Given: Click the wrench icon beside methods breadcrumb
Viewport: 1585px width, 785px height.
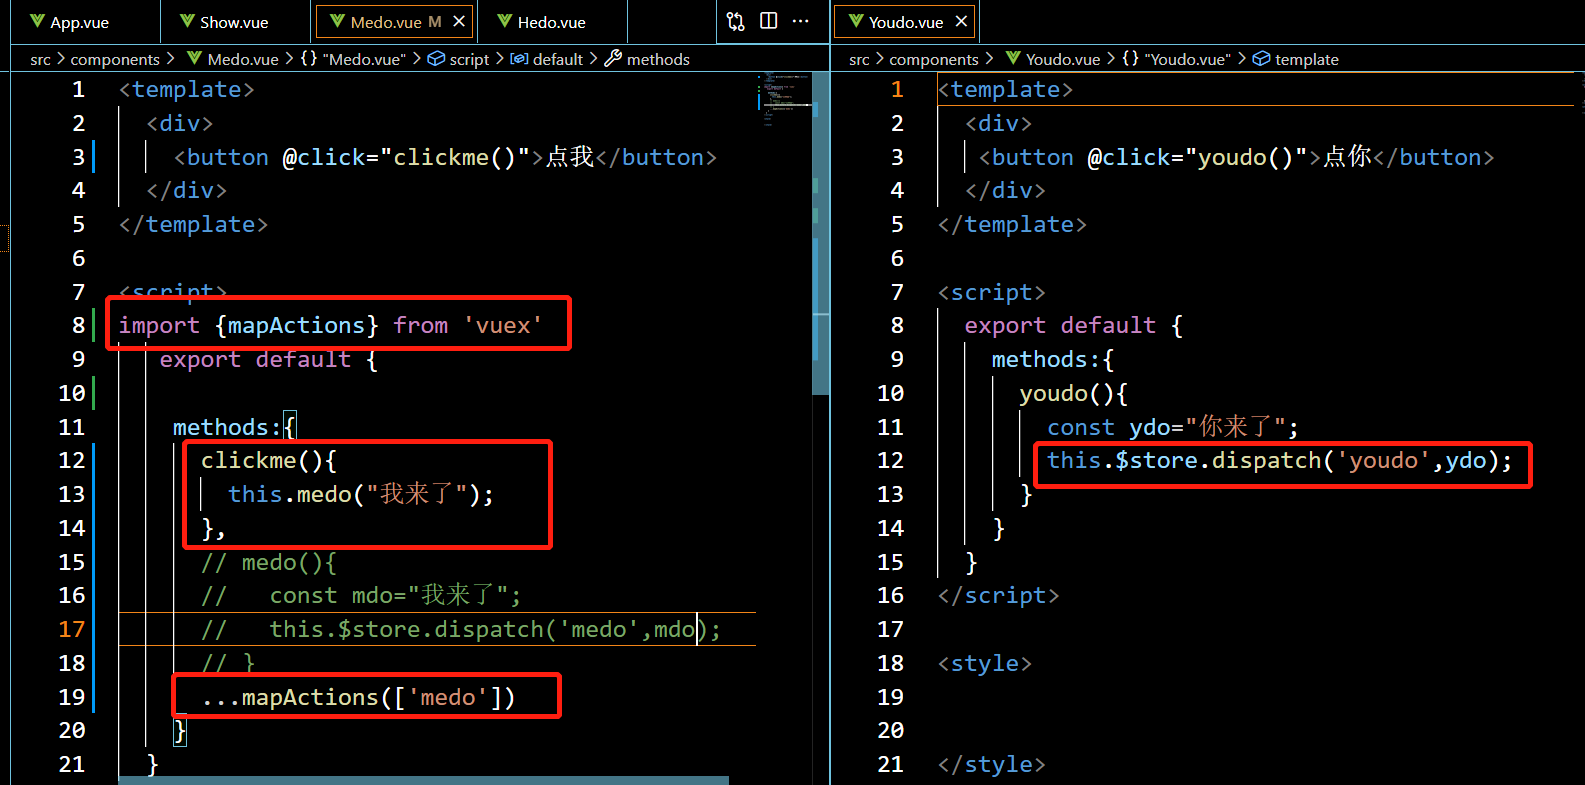Looking at the screenshot, I should pyautogui.click(x=613, y=59).
